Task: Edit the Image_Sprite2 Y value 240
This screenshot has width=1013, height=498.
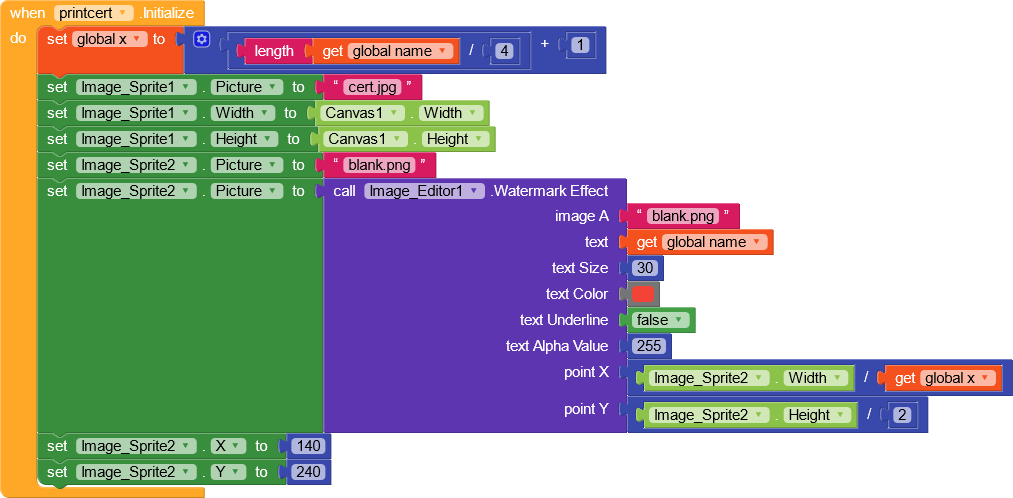Action: pyautogui.click(x=308, y=472)
